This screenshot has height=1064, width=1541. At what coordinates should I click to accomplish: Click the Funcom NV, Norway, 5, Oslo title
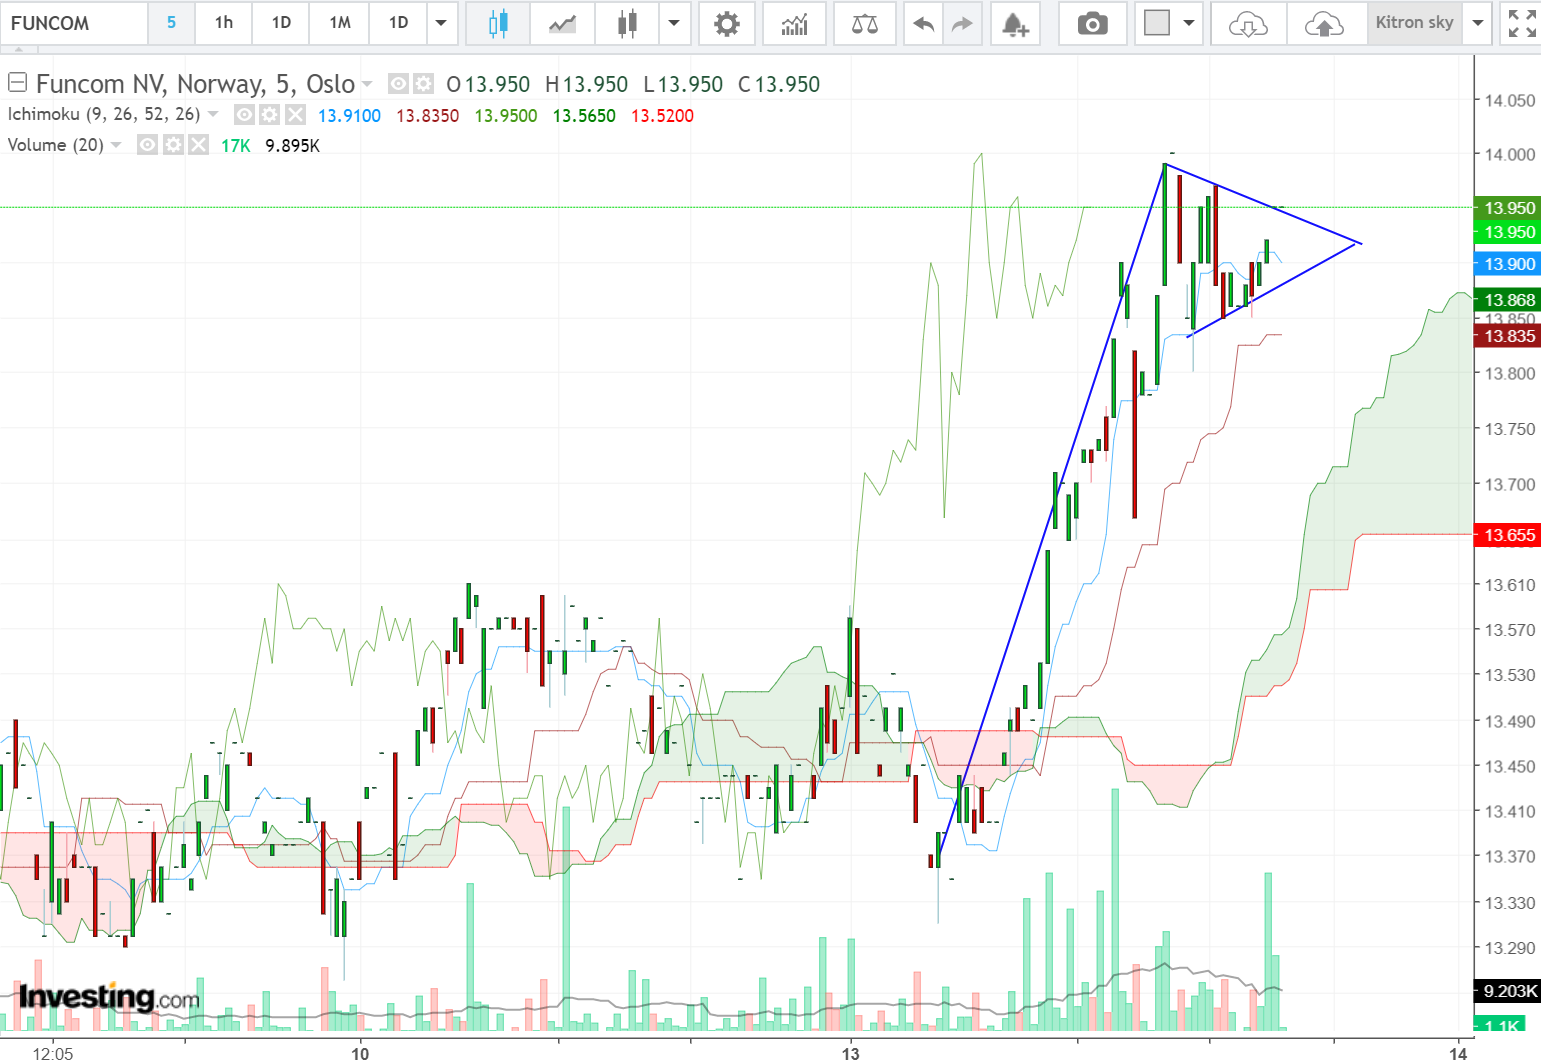coord(196,84)
